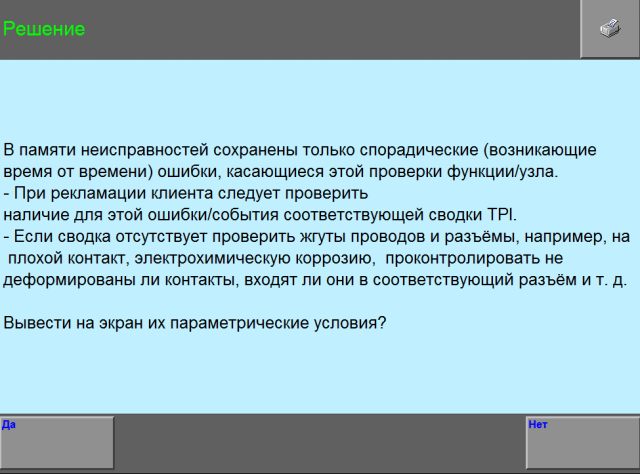This screenshot has width=640, height=474.
Task: Click the line '- При рекламации клиента следует проверить'
Action: click(186, 193)
